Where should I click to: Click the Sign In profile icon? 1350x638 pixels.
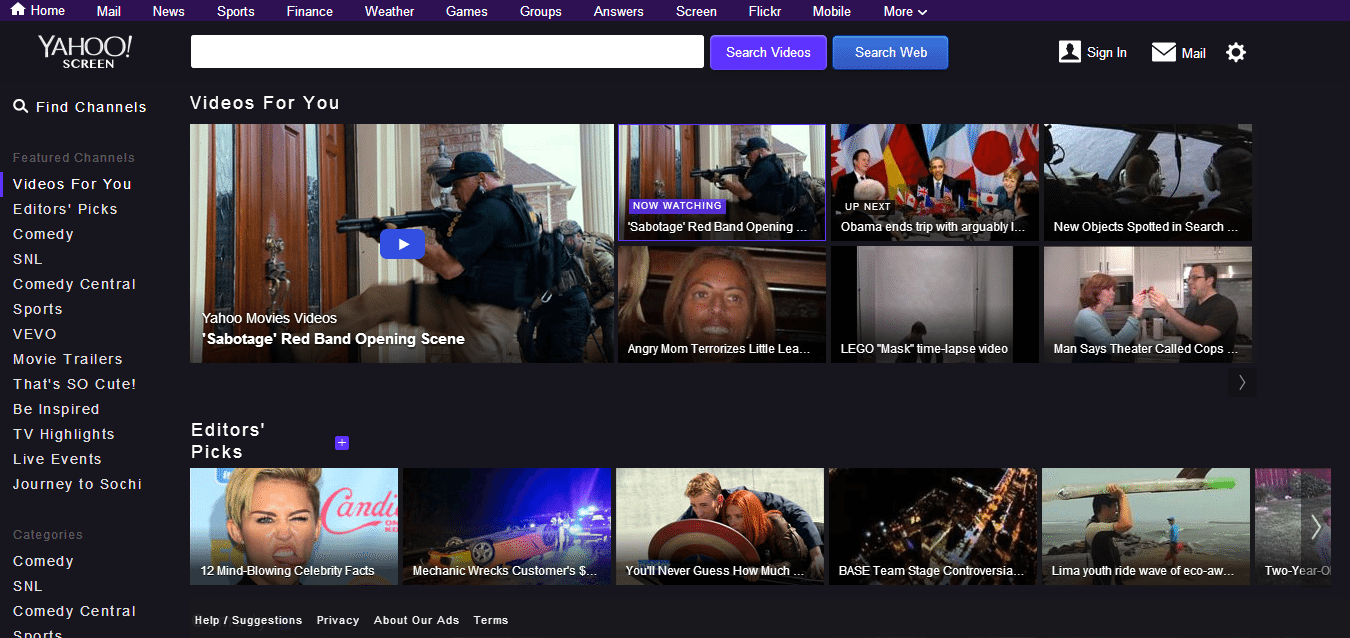[x=1069, y=52]
